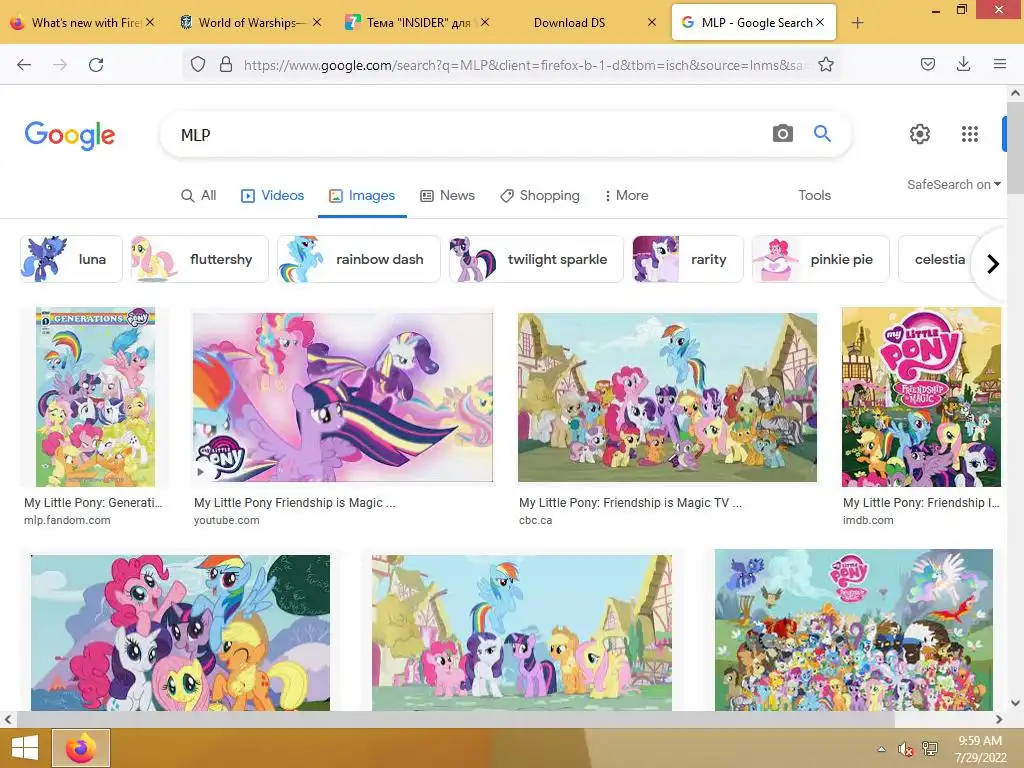Viewport: 1024px width, 768px height.
Task: Filter by the fluttershy chip
Action: pyautogui.click(x=199, y=259)
